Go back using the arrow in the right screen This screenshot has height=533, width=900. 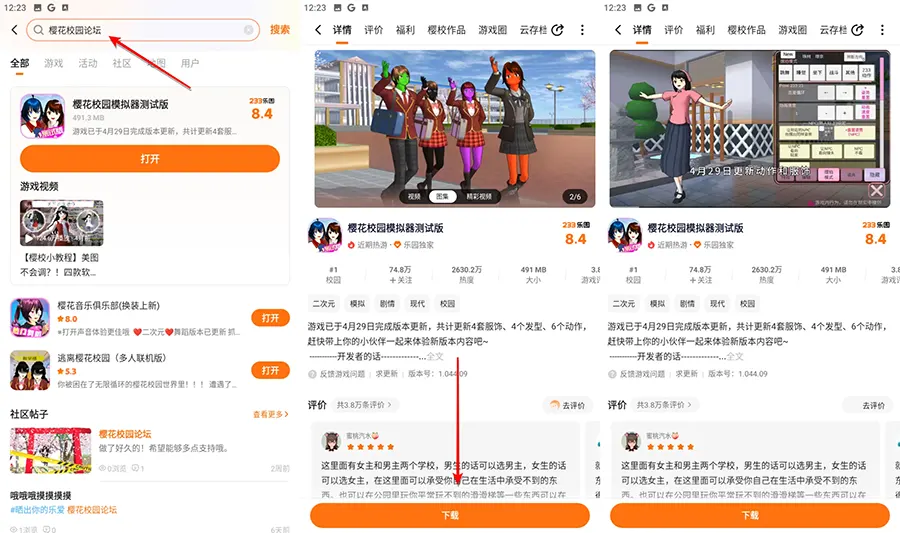tap(618, 30)
